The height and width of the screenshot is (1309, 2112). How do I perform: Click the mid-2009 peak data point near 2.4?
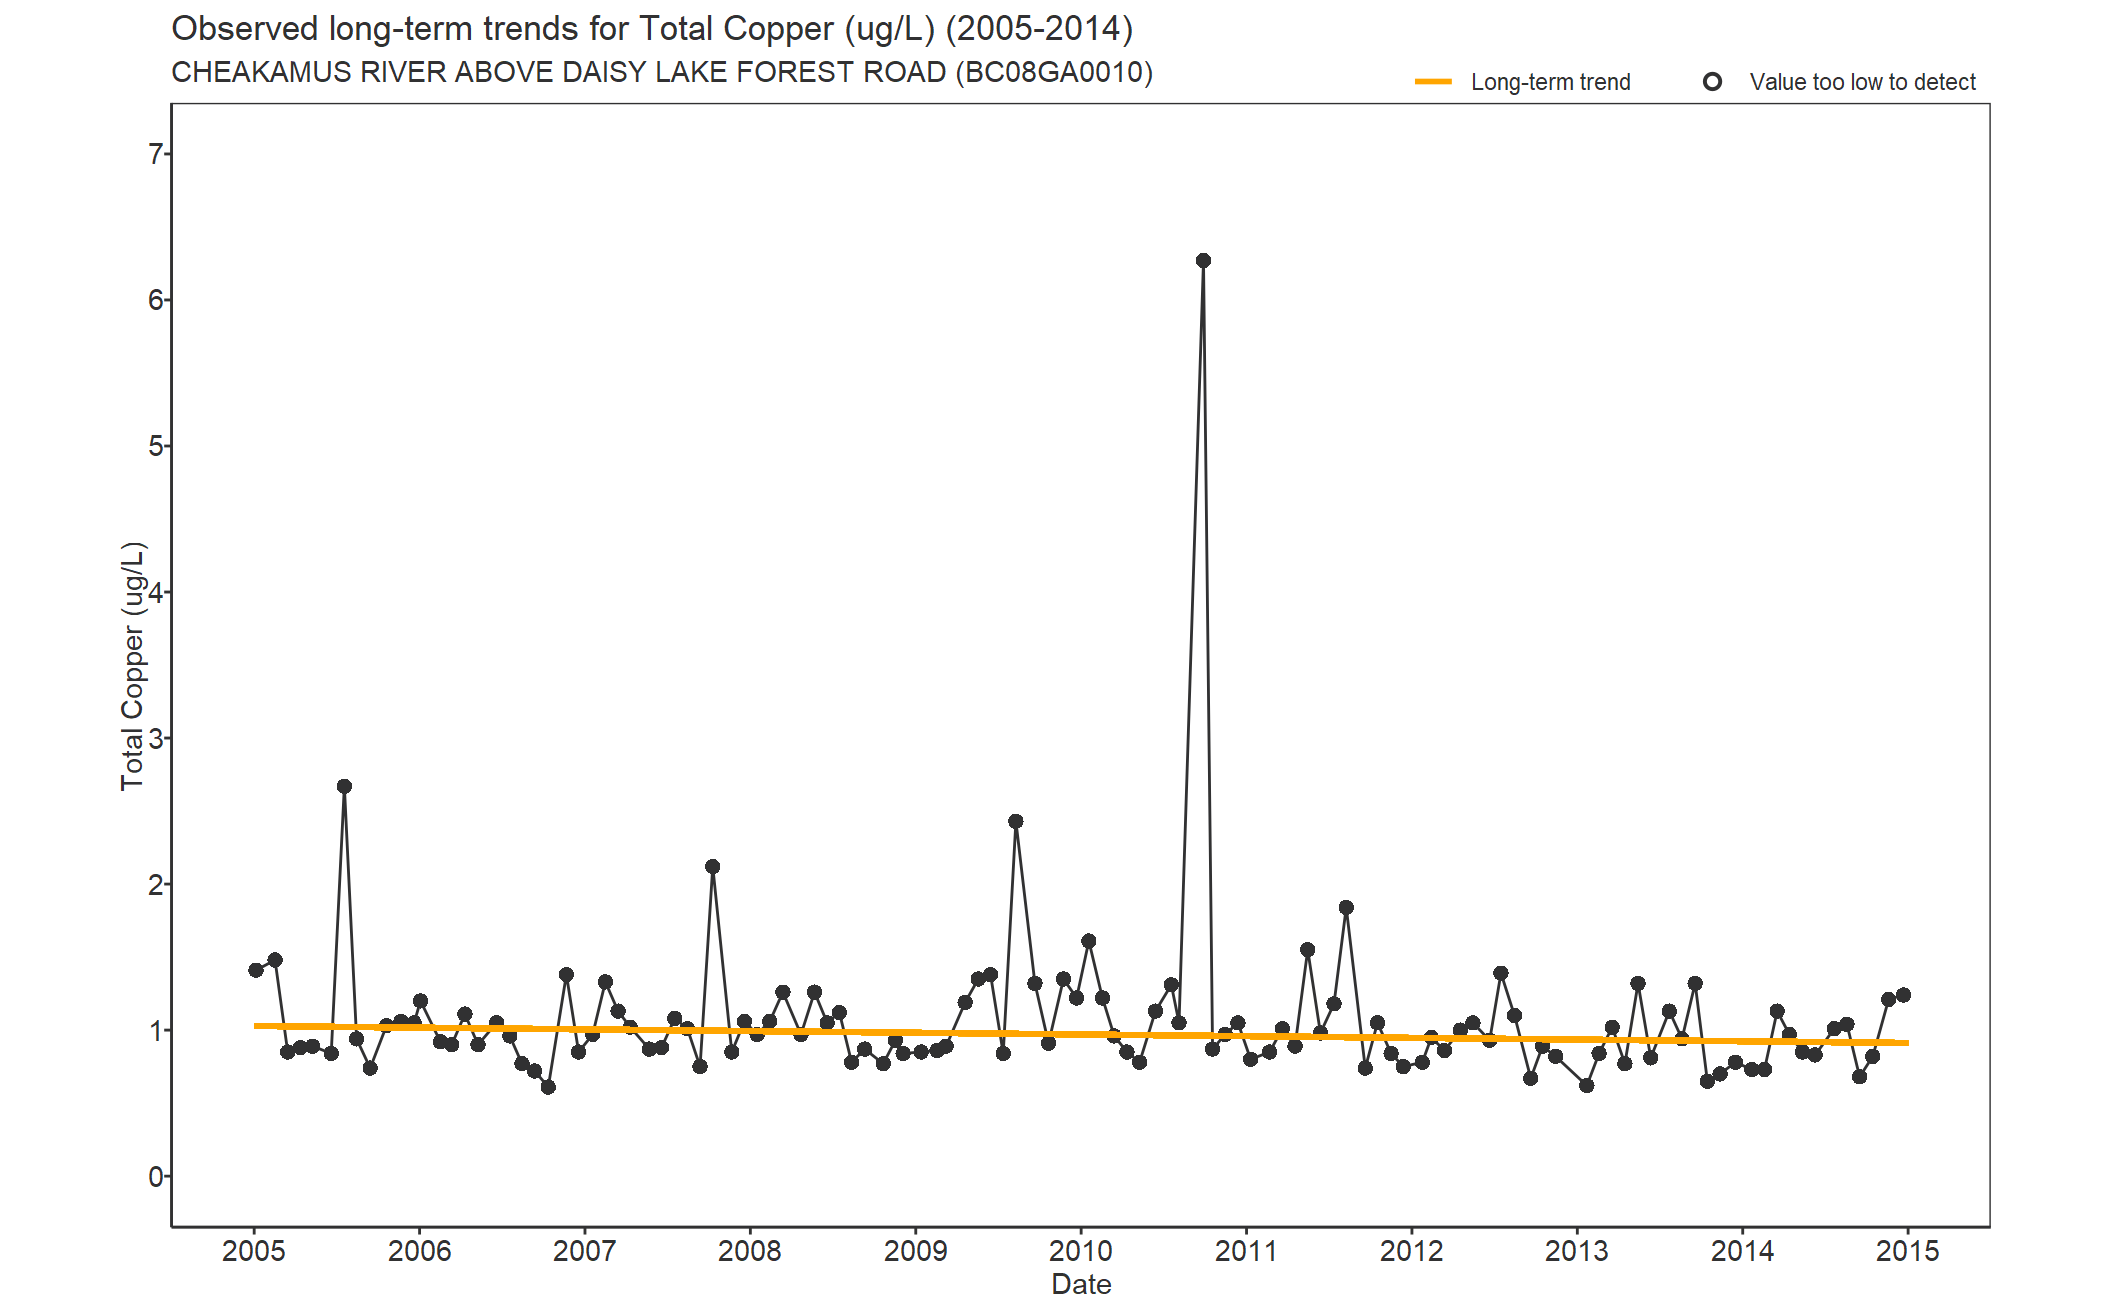point(1016,821)
